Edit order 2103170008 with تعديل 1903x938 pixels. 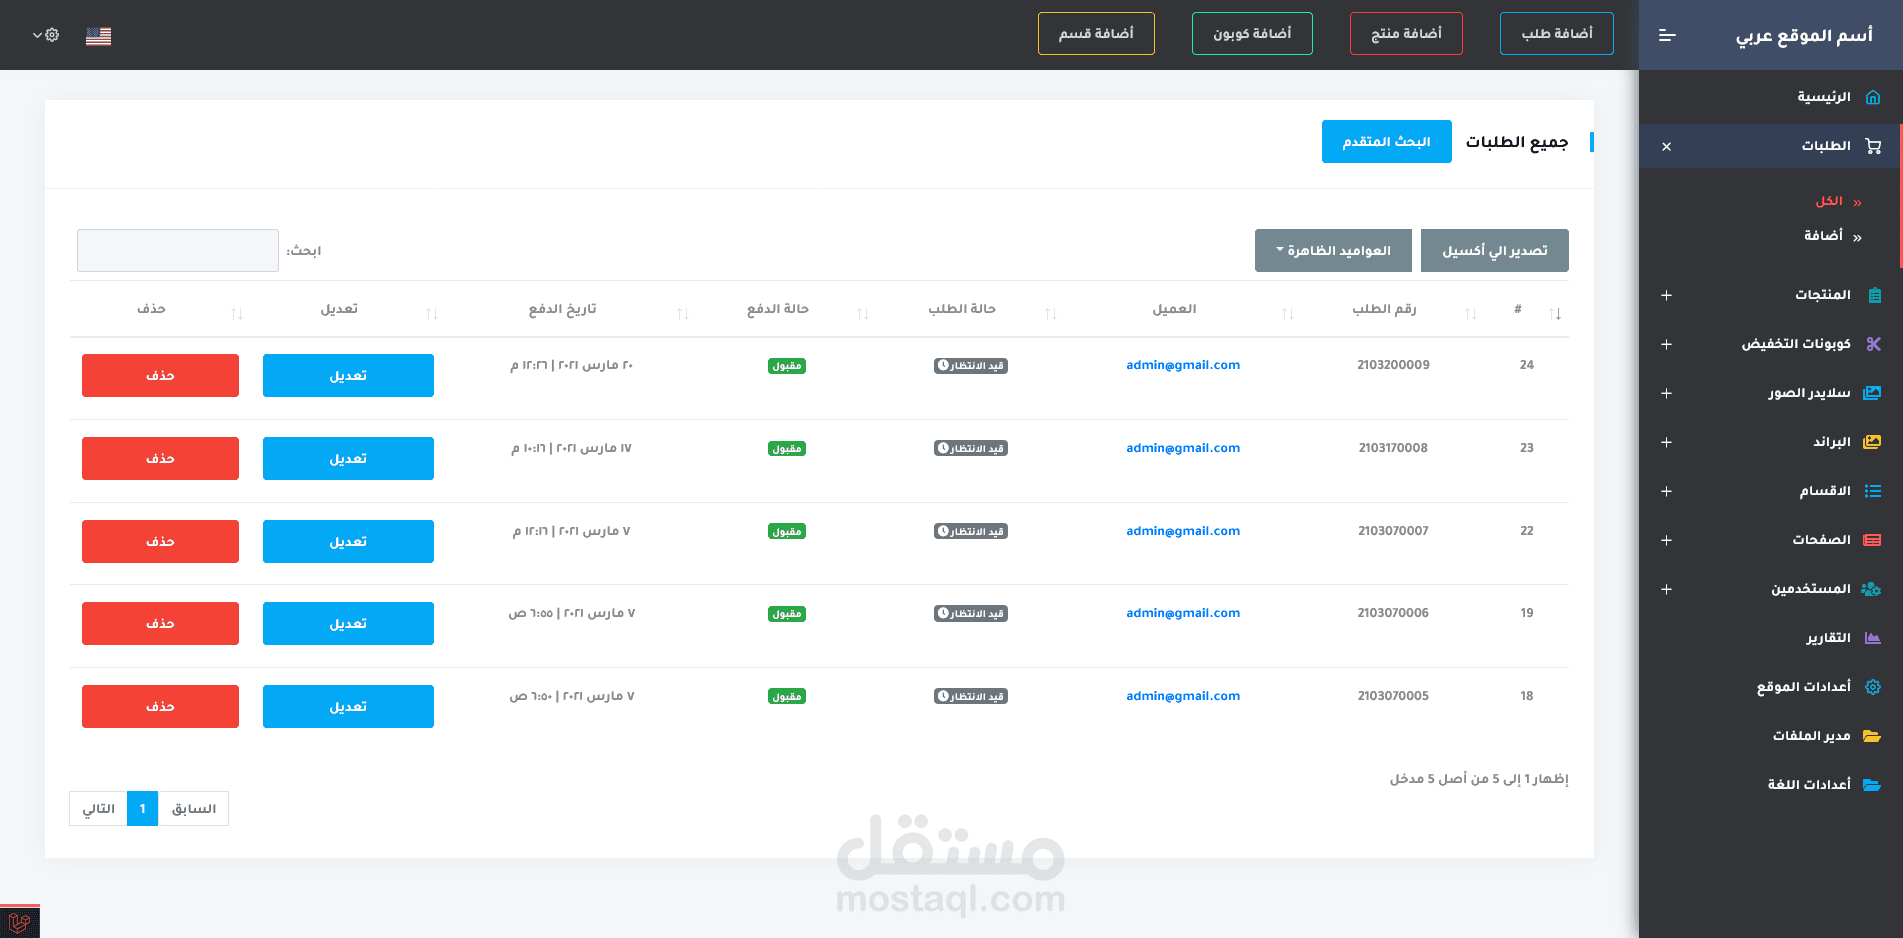348,458
